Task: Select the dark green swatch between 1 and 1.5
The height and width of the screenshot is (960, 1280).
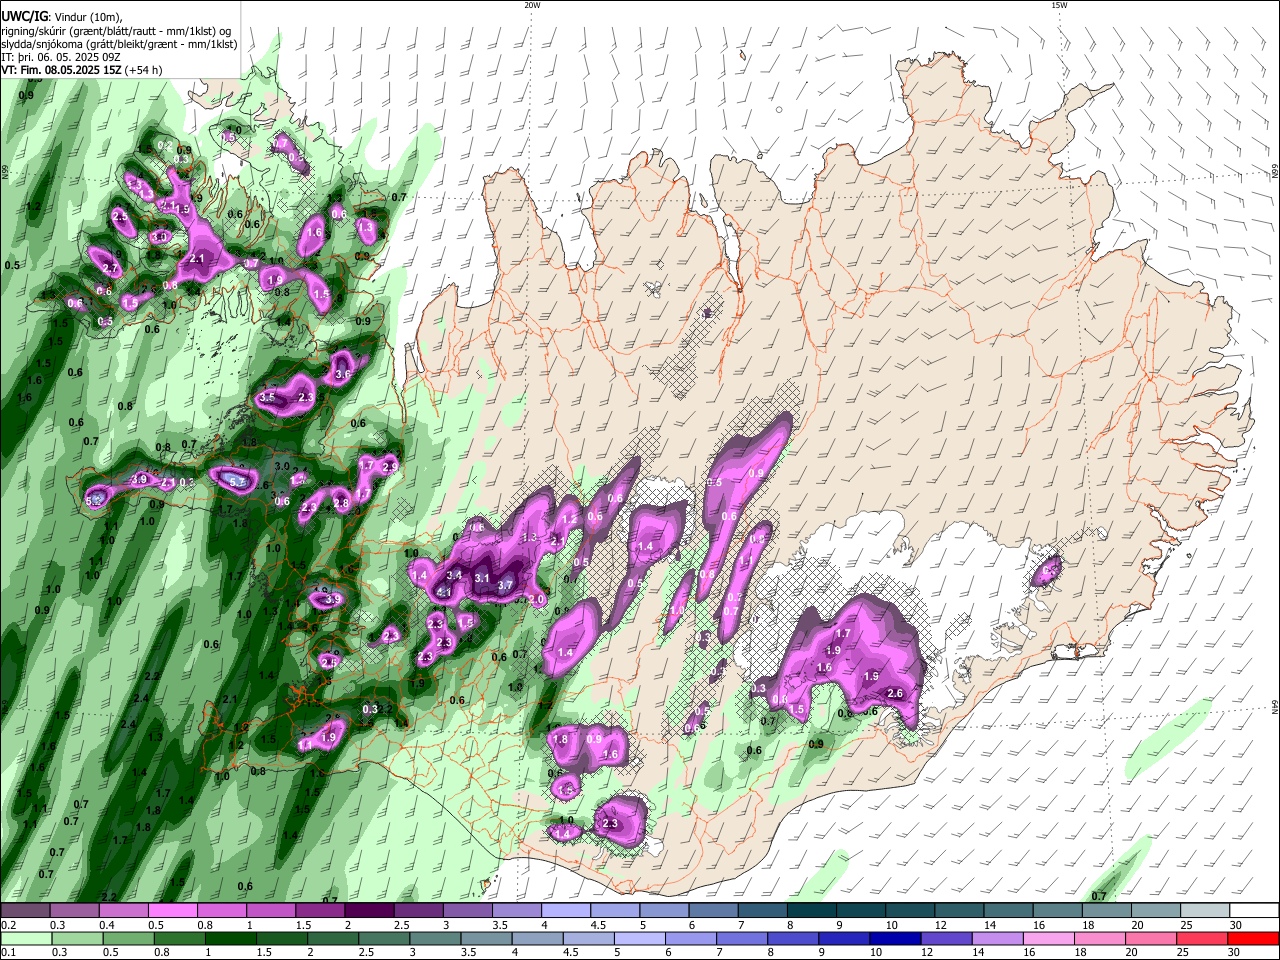Action: point(231,938)
